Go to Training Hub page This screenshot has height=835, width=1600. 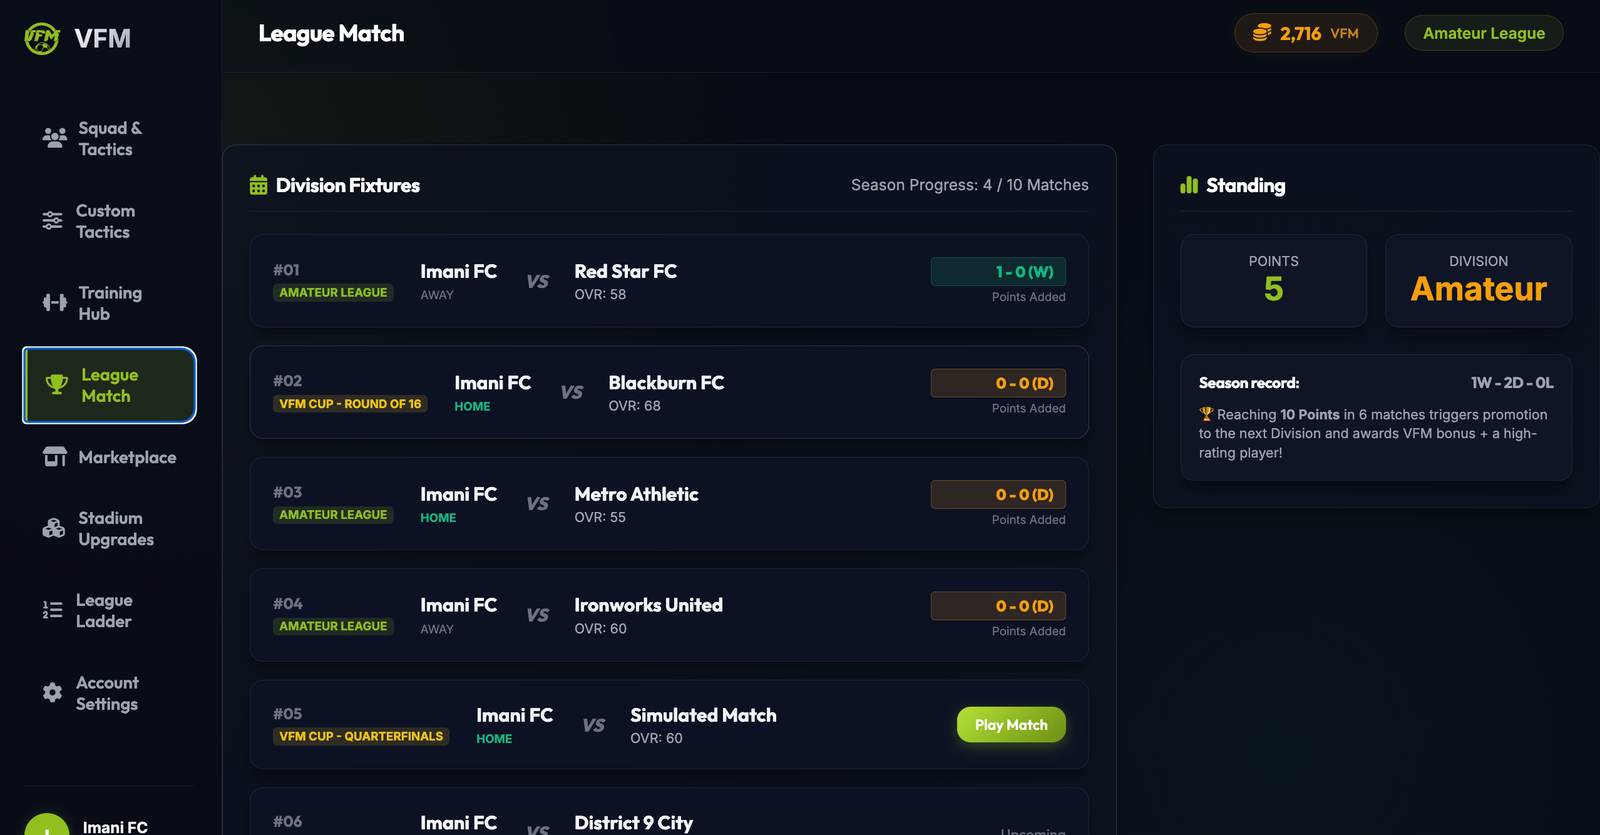[109, 303]
